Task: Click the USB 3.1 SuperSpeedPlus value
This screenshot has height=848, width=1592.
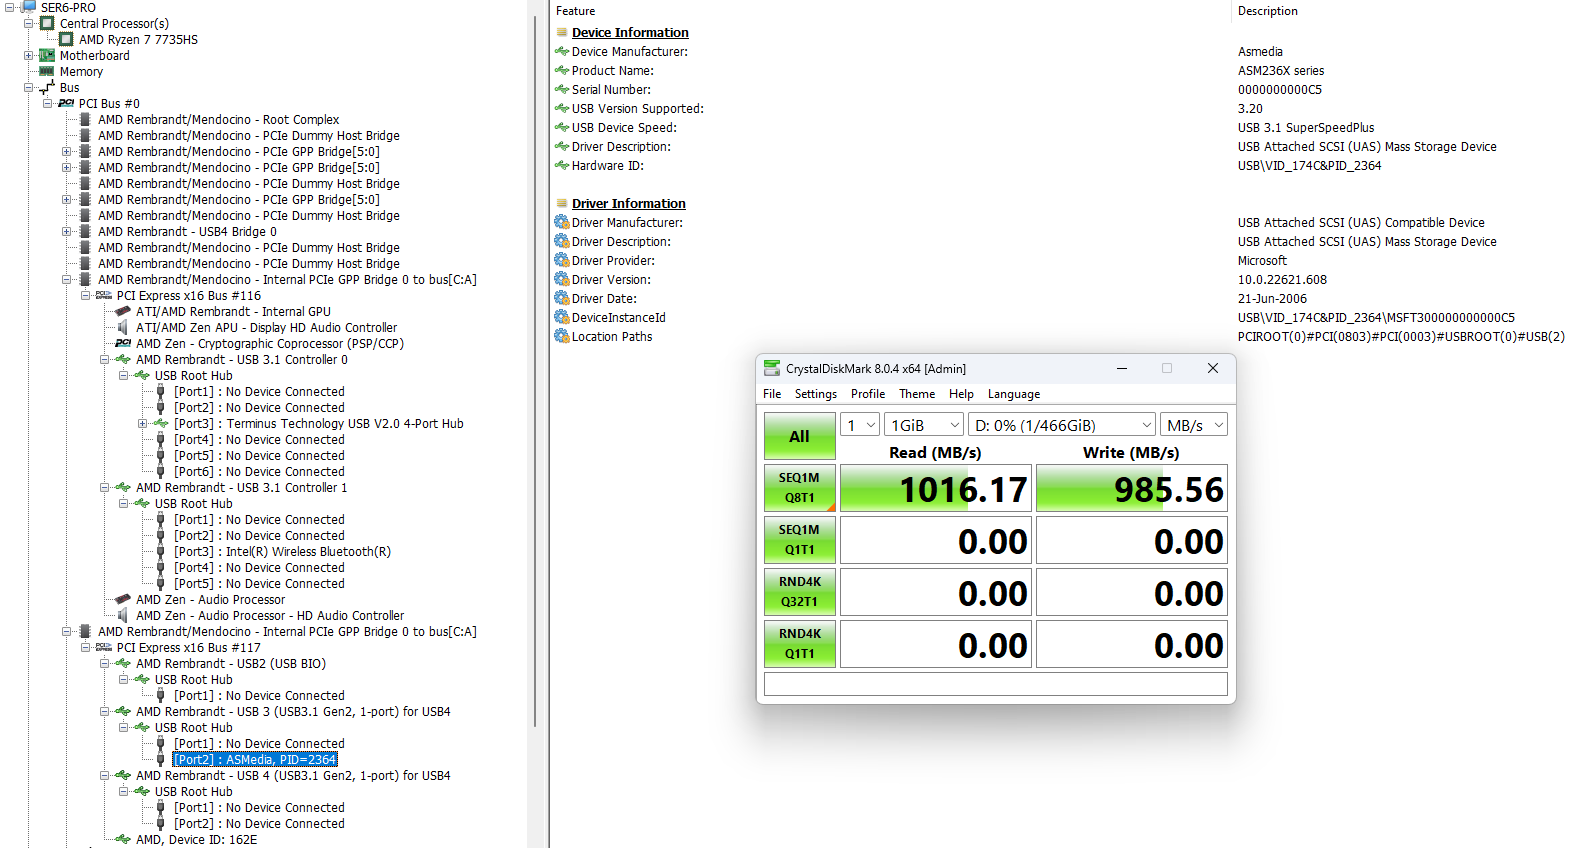Action: click(x=1306, y=127)
